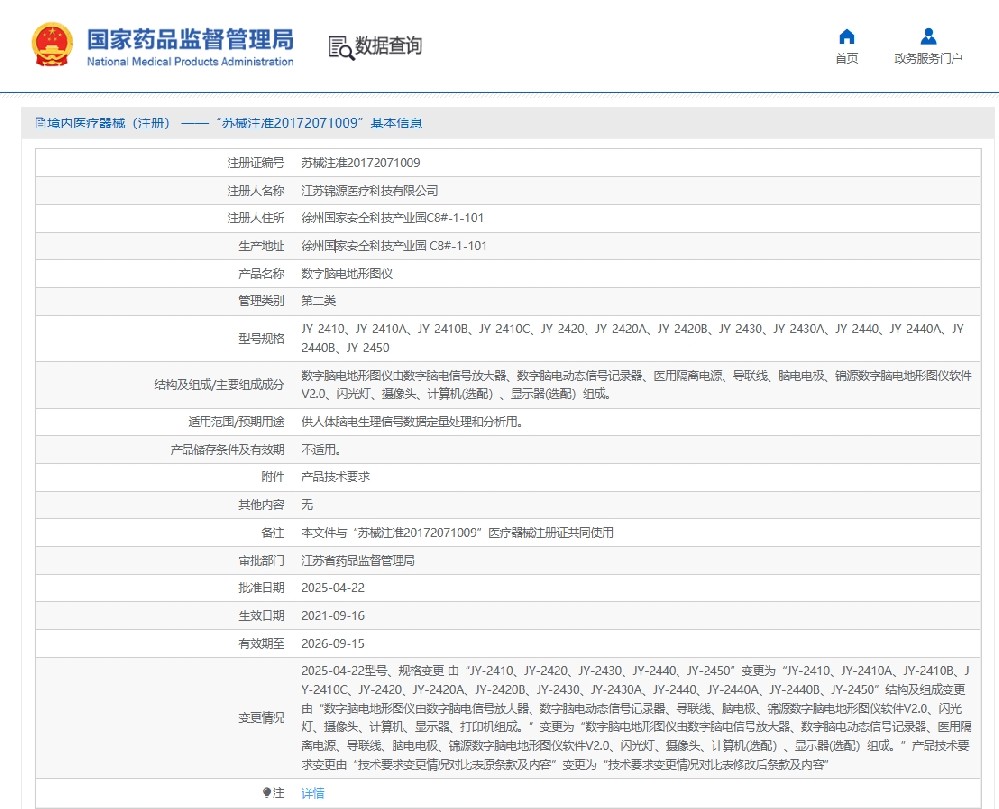This screenshot has width=999, height=809.
Task: Open the 详情 details link
Action: (310, 793)
